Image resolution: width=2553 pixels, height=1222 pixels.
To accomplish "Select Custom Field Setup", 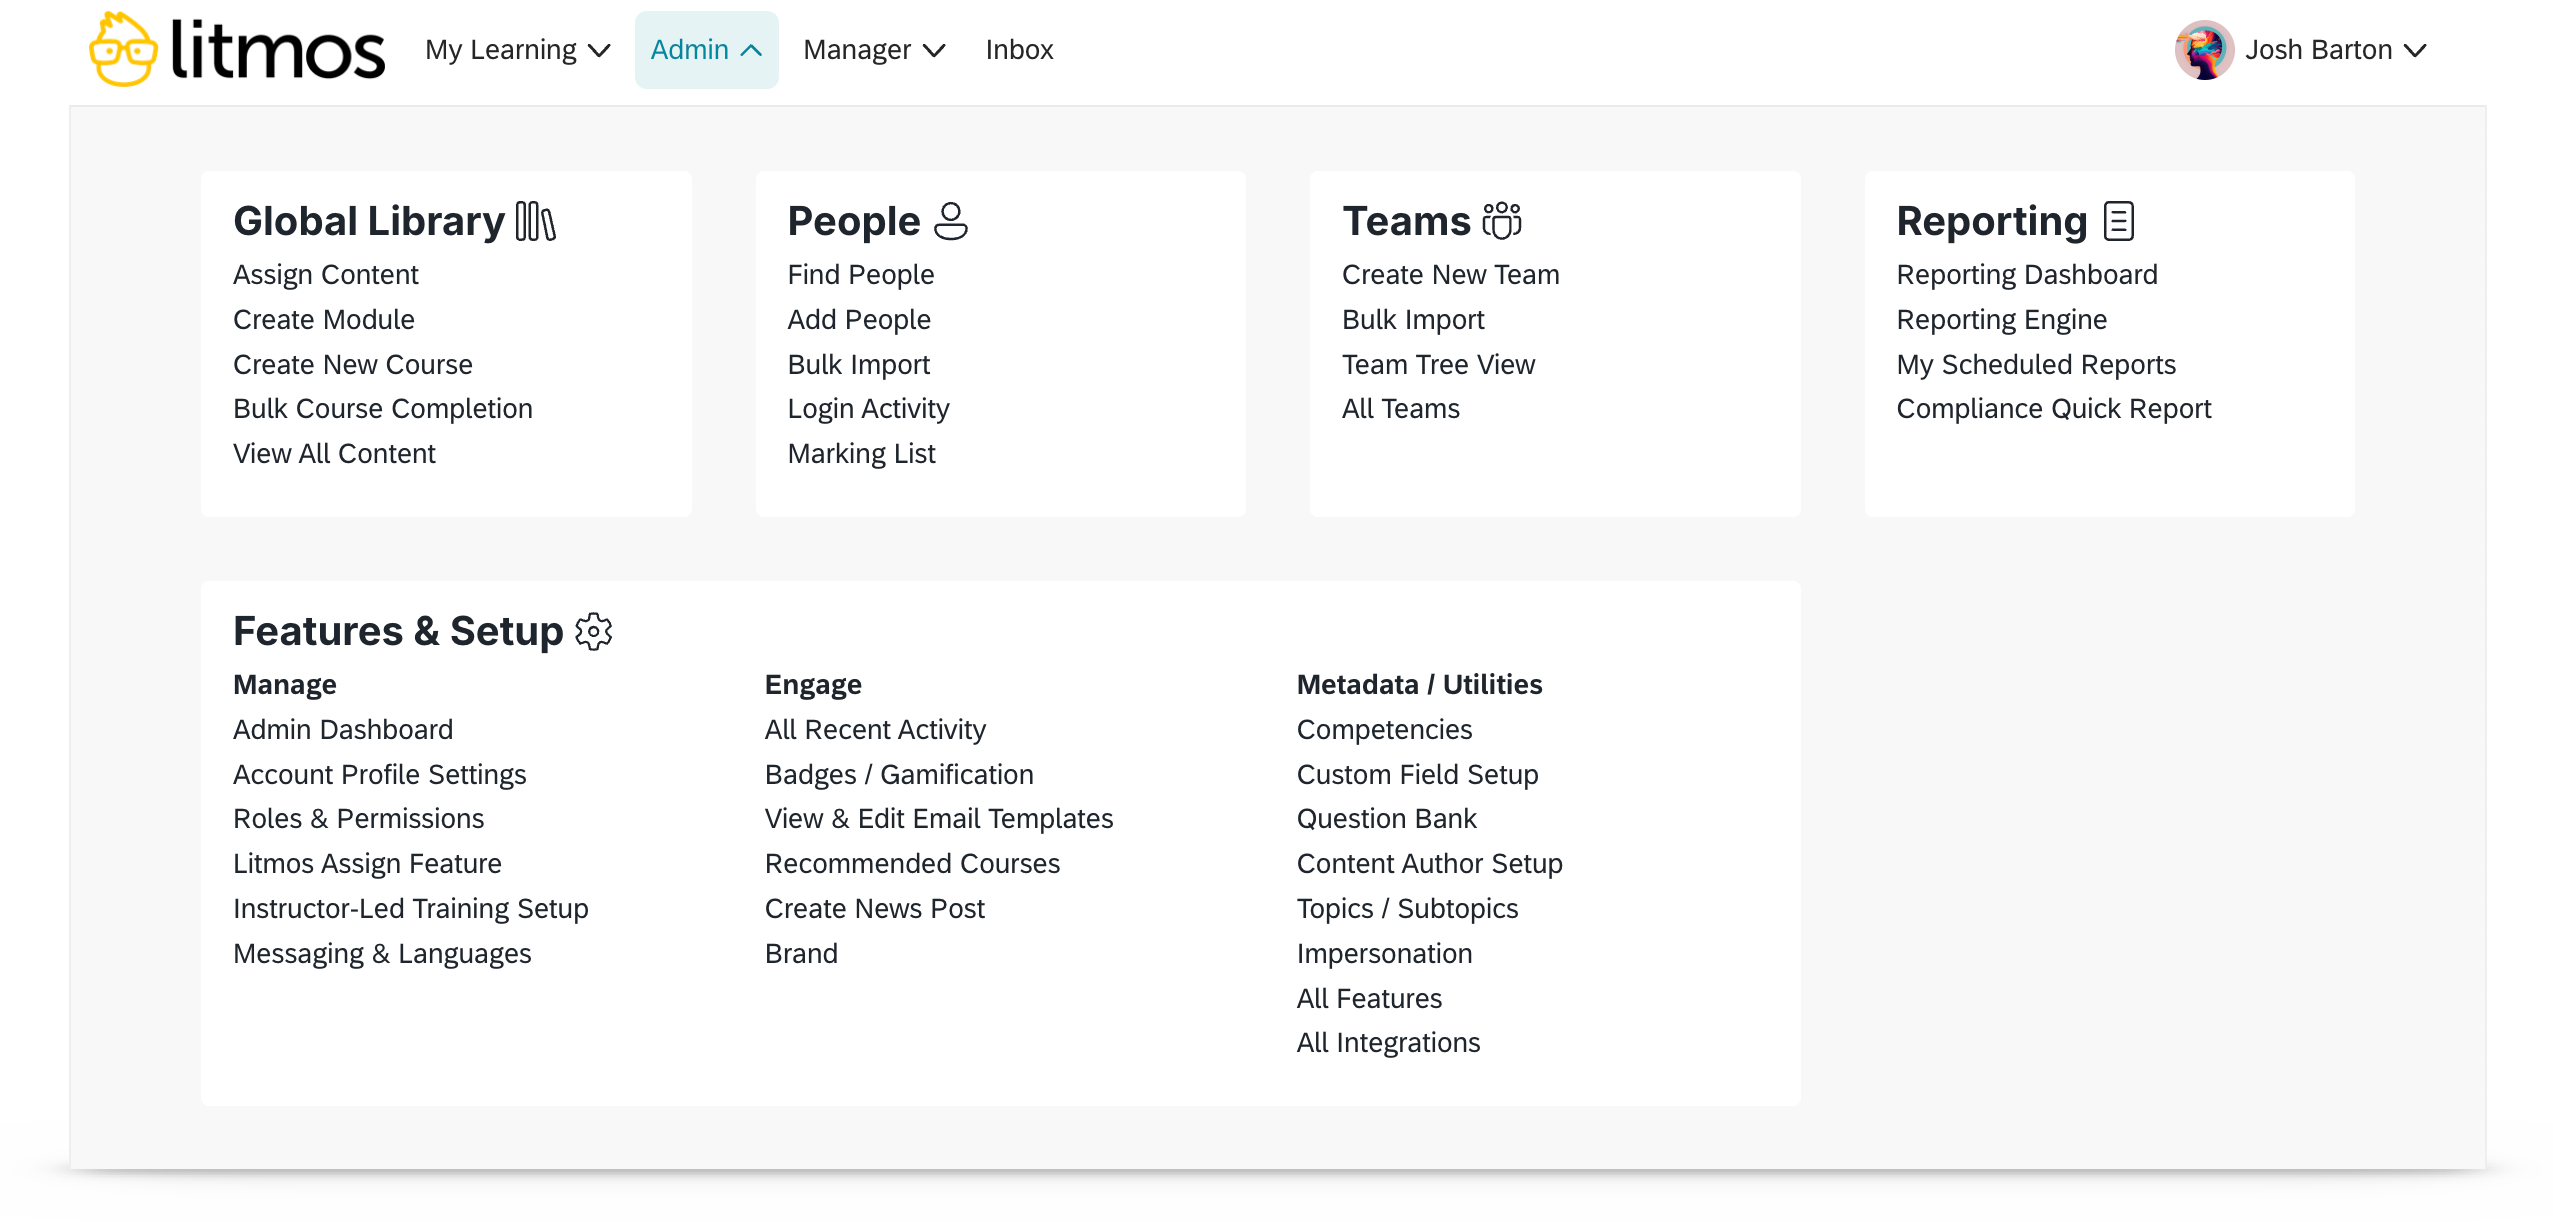I will [1417, 774].
